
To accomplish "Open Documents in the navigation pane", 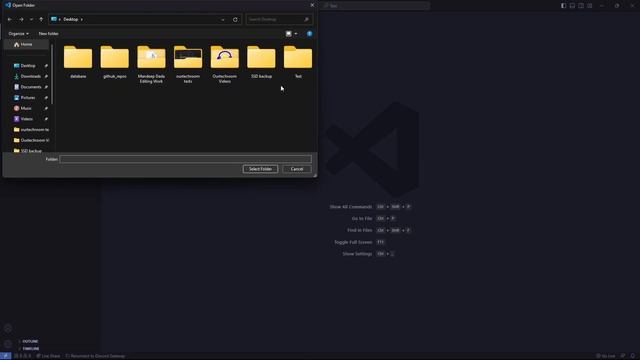I will point(31,87).
